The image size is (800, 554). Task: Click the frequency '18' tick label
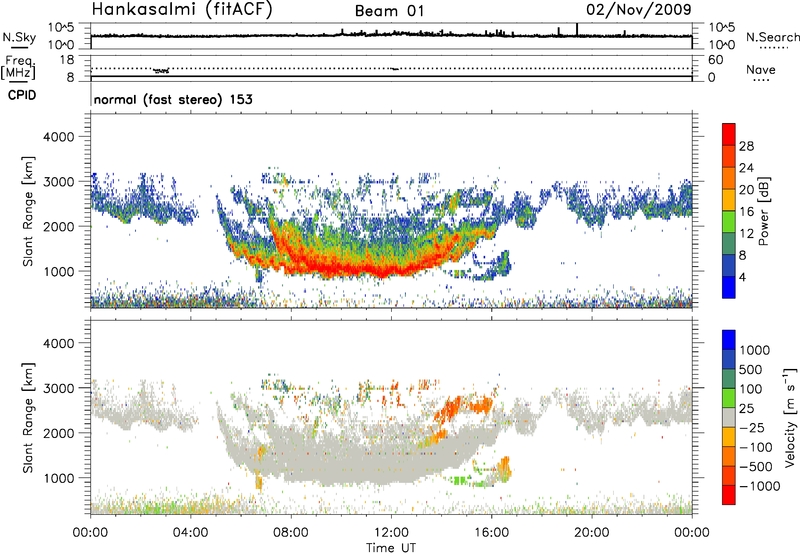[x=66, y=60]
